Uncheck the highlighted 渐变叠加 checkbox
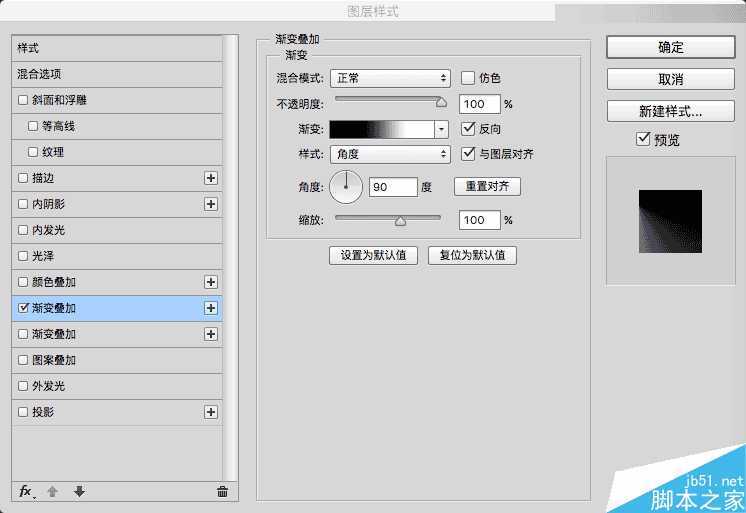The width and height of the screenshot is (746, 513). tap(23, 308)
